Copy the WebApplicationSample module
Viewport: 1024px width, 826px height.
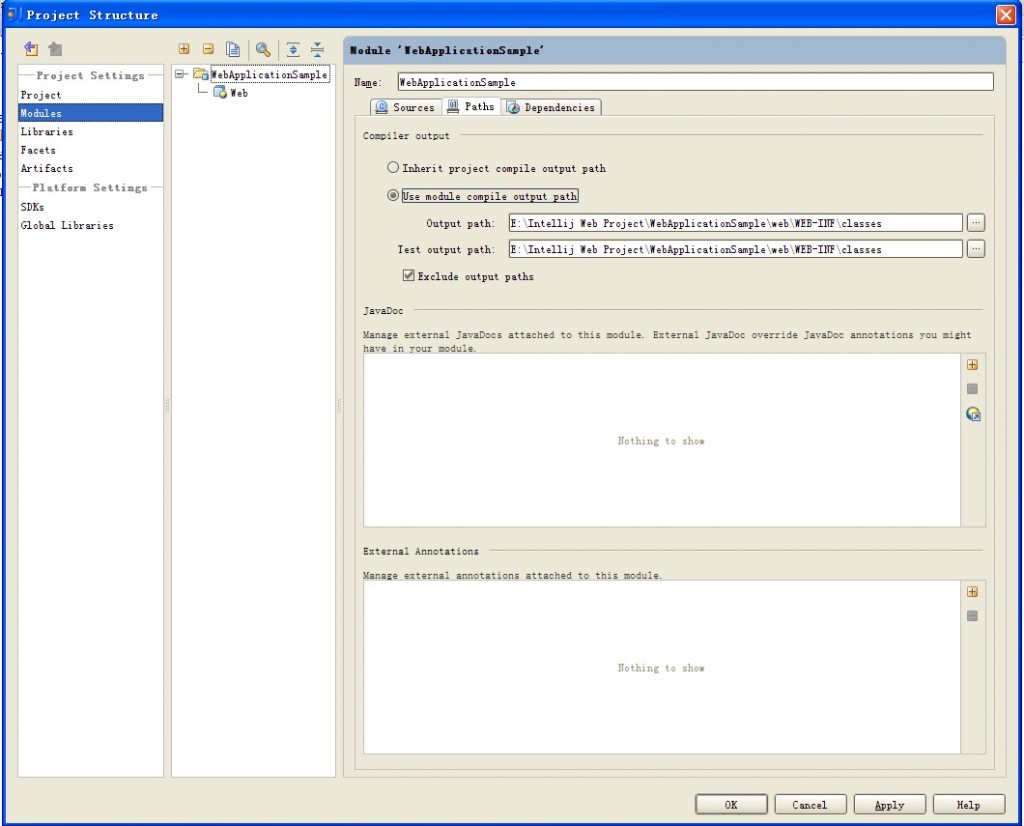[232, 48]
